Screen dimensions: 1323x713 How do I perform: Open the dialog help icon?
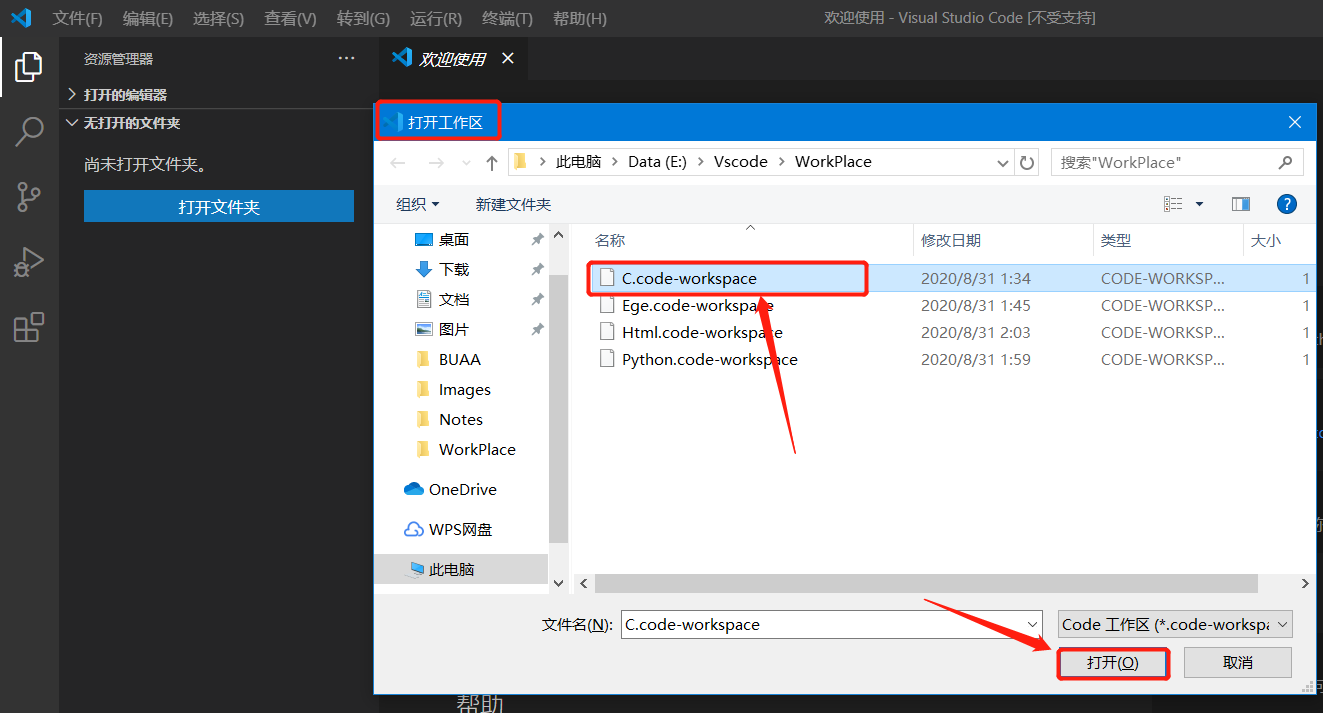tap(1287, 204)
